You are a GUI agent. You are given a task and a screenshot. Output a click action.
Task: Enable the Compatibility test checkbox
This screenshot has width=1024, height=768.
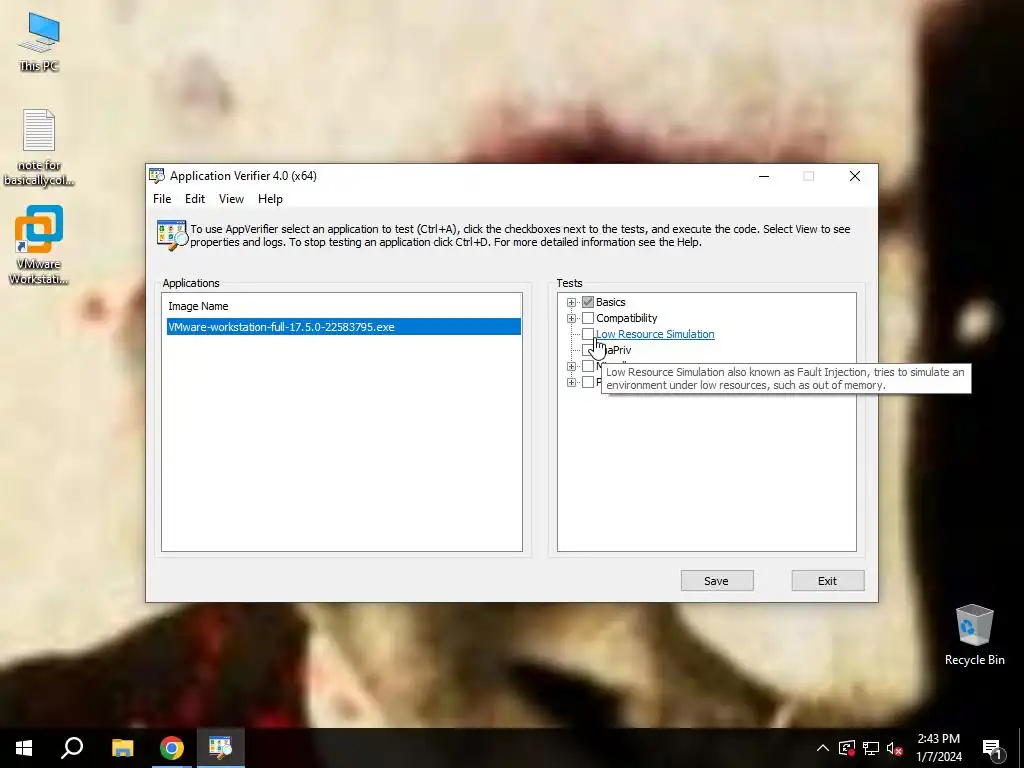[588, 318]
